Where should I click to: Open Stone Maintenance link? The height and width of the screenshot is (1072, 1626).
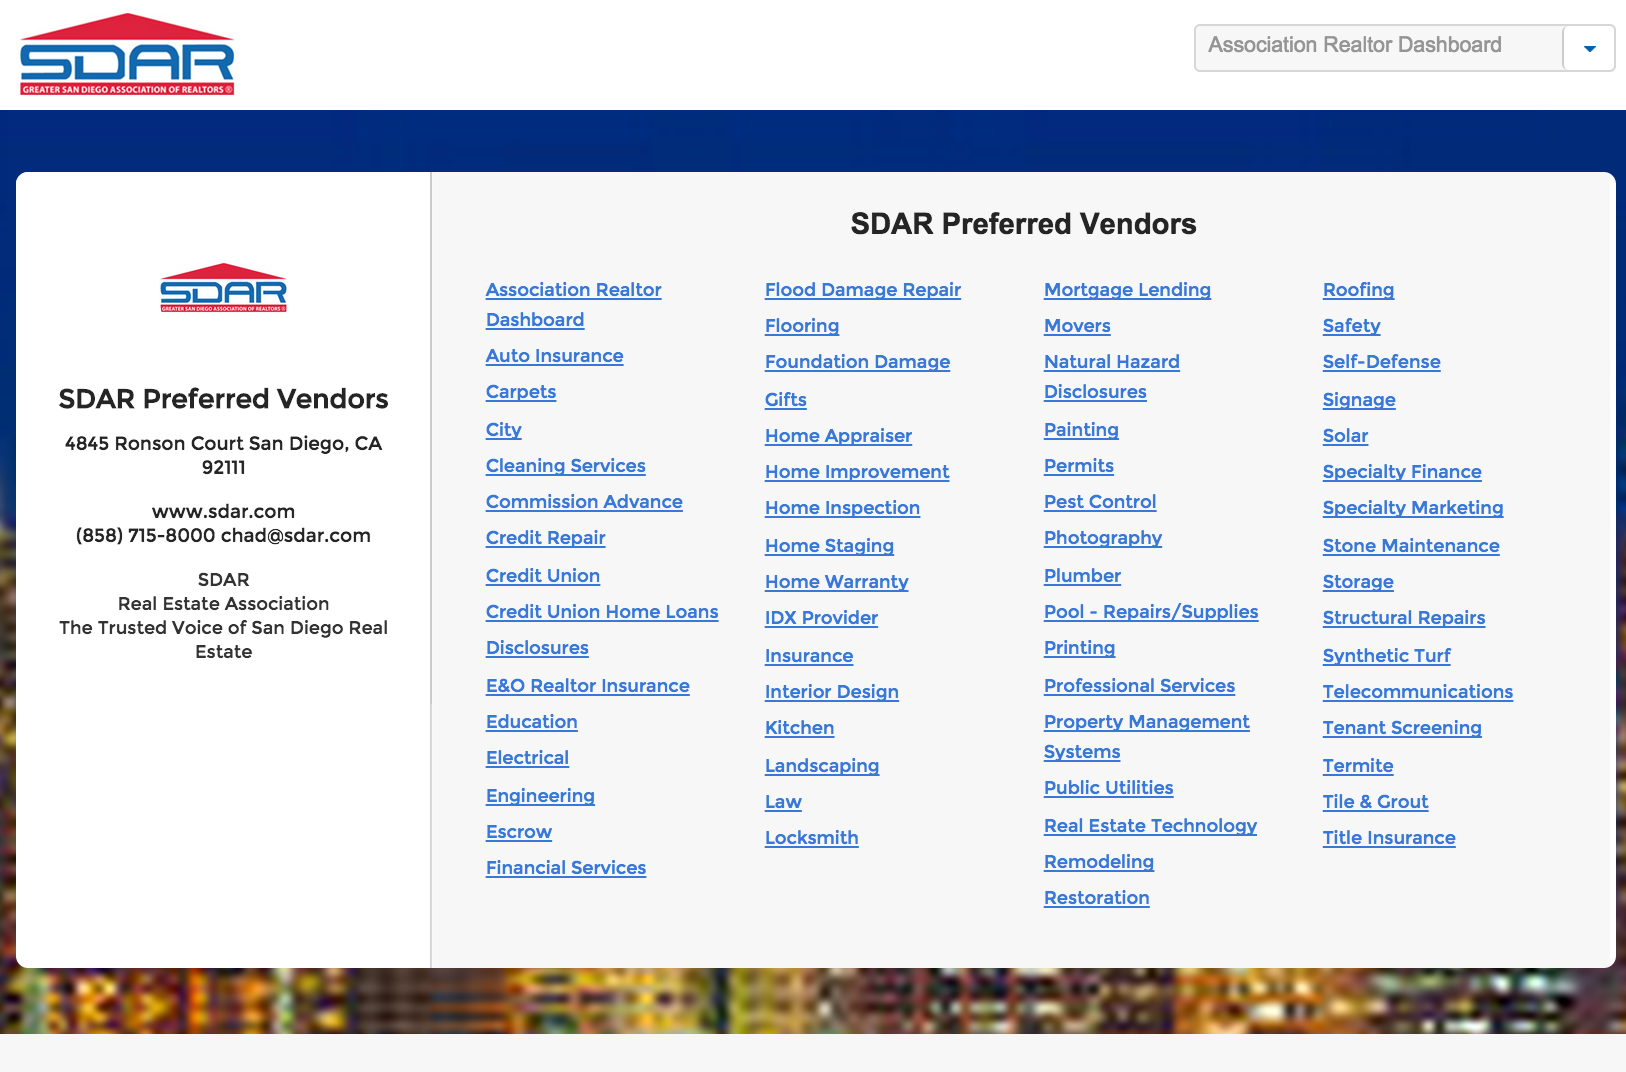[1410, 546]
